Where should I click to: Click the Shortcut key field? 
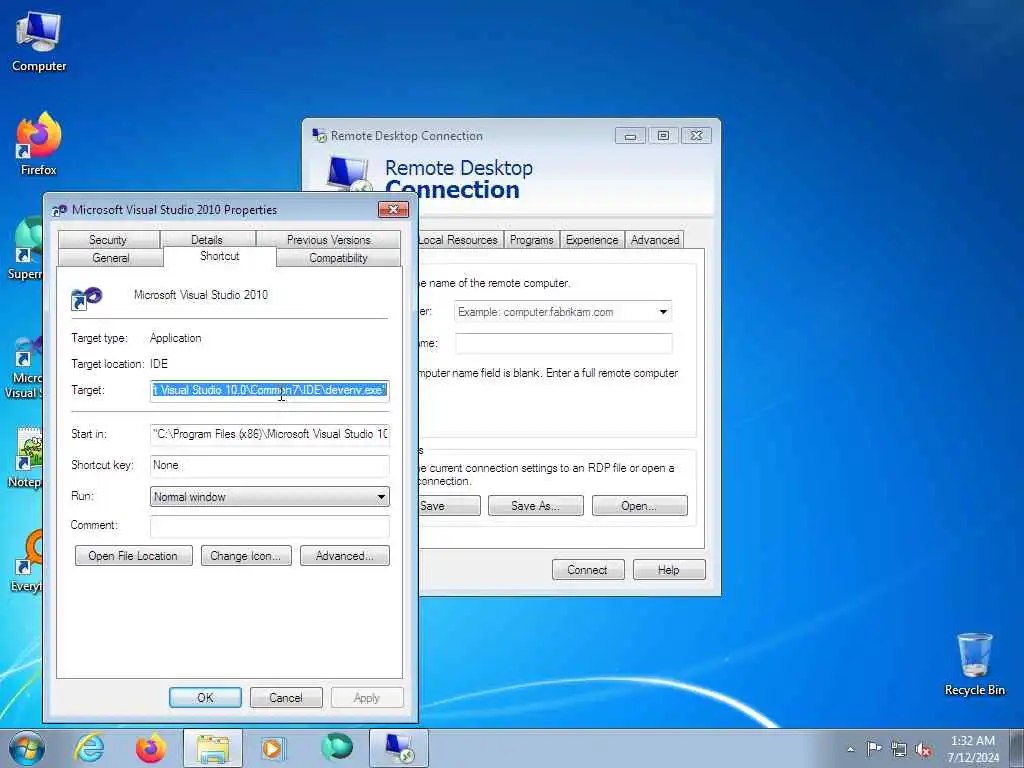[270, 465]
